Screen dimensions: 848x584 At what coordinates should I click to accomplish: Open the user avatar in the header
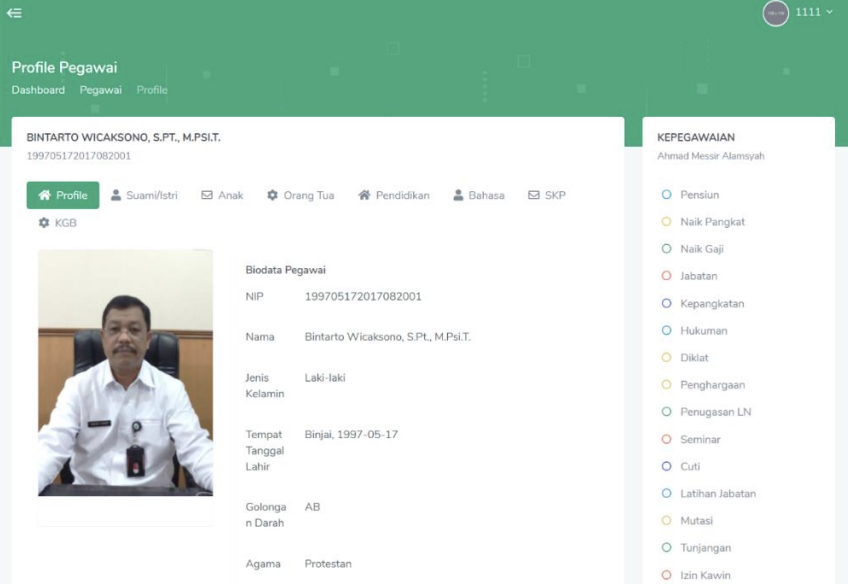click(x=775, y=13)
